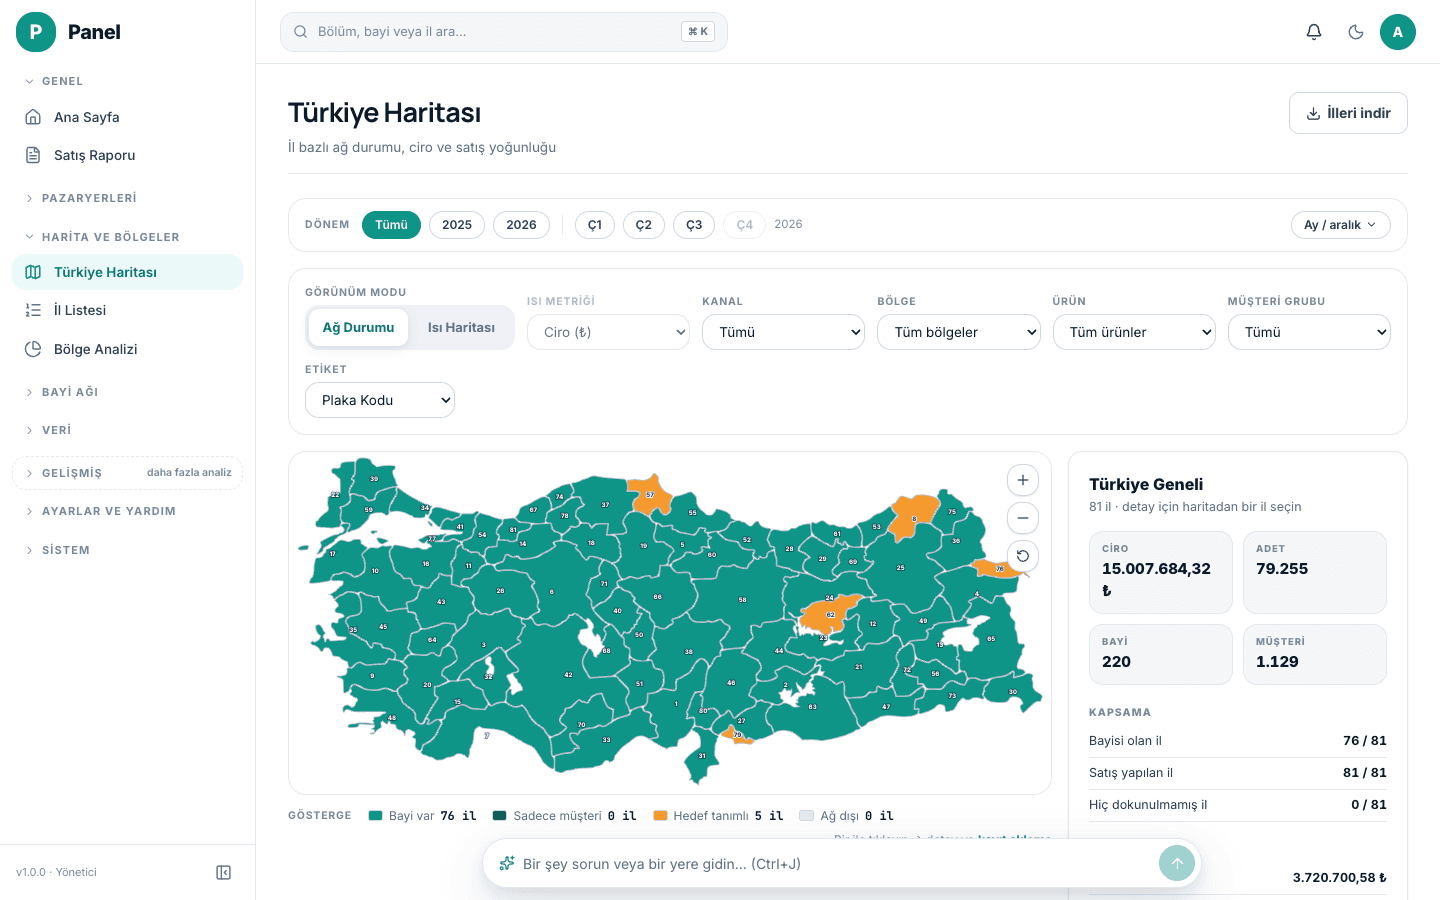The width and height of the screenshot is (1440, 900).
Task: Toggle dark mode moon icon
Action: click(1356, 32)
